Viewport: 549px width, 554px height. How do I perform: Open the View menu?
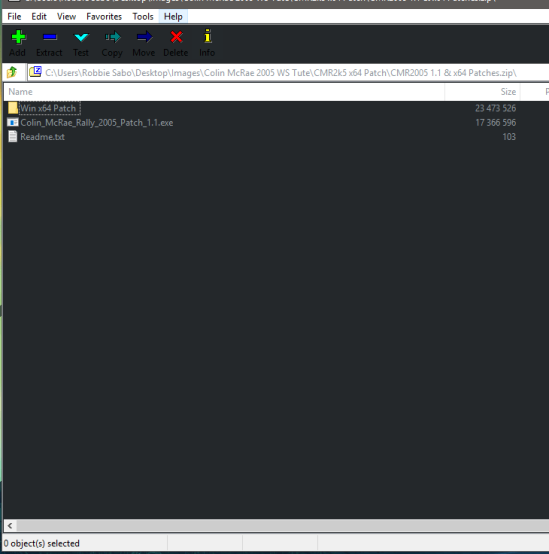(66, 16)
